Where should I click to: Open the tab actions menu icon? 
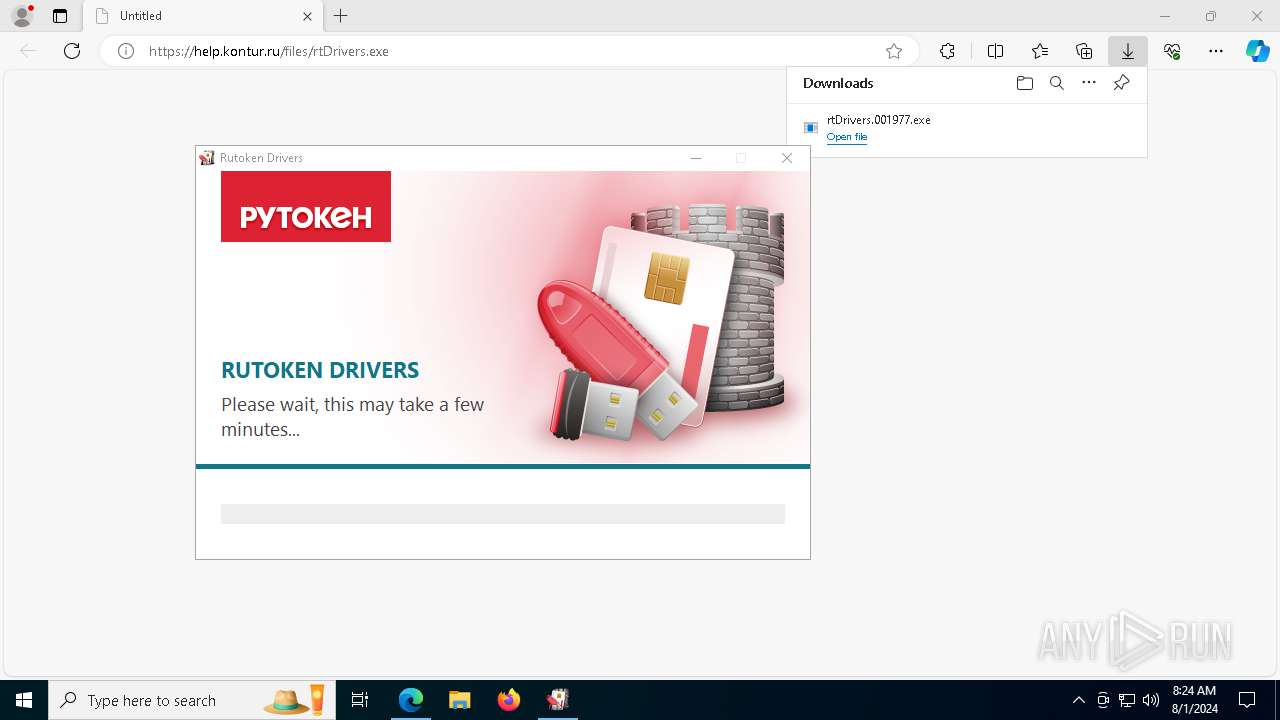pos(60,16)
